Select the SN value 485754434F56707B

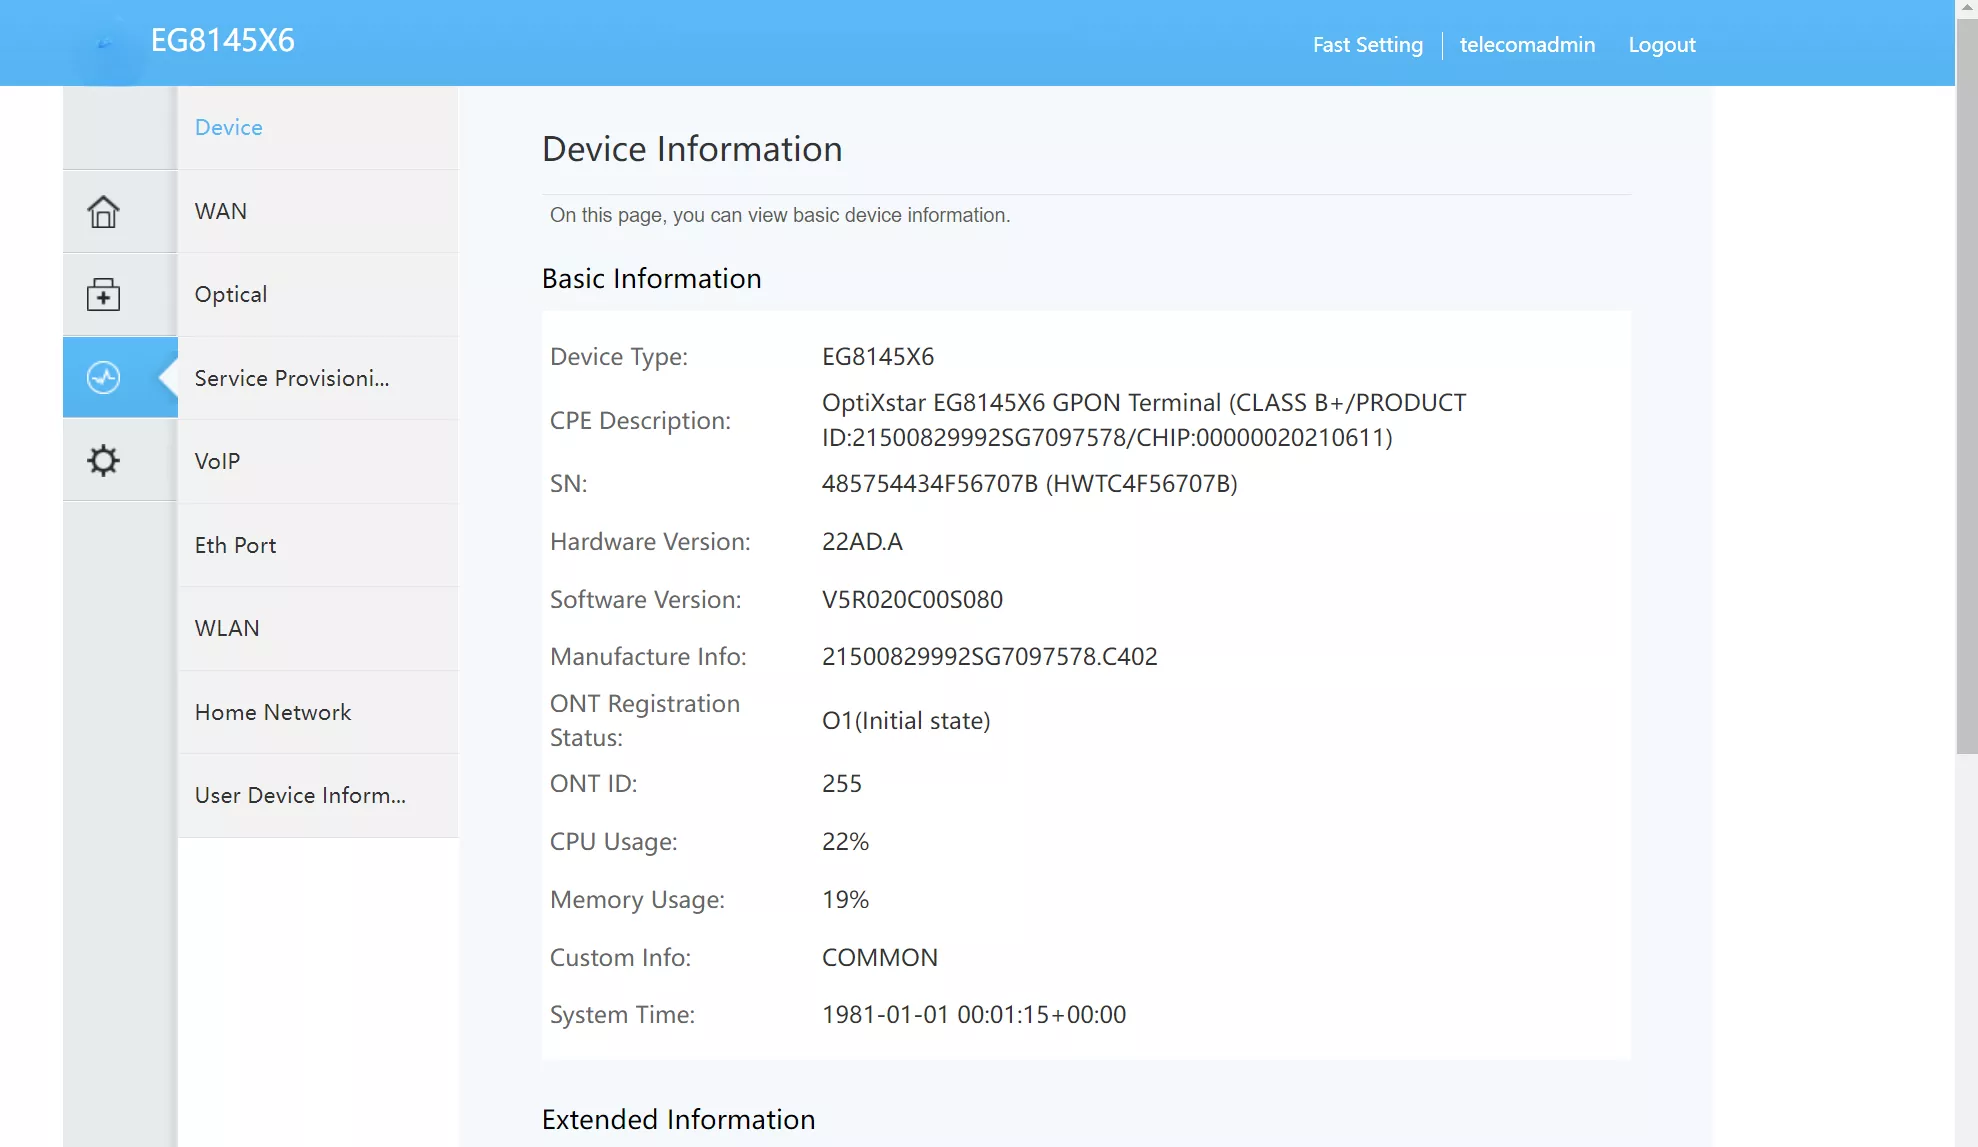tap(929, 483)
